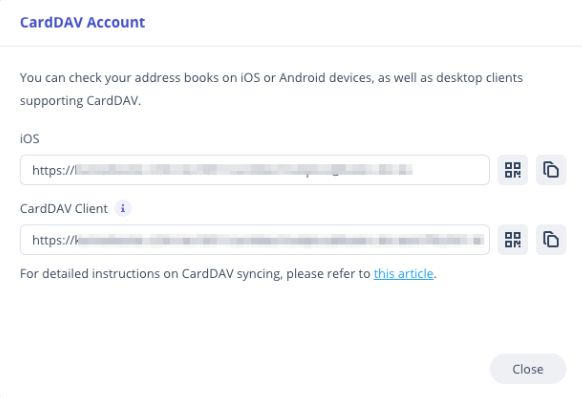Click the https:// prefix in iOS field
582x397 pixels.
click(53, 170)
